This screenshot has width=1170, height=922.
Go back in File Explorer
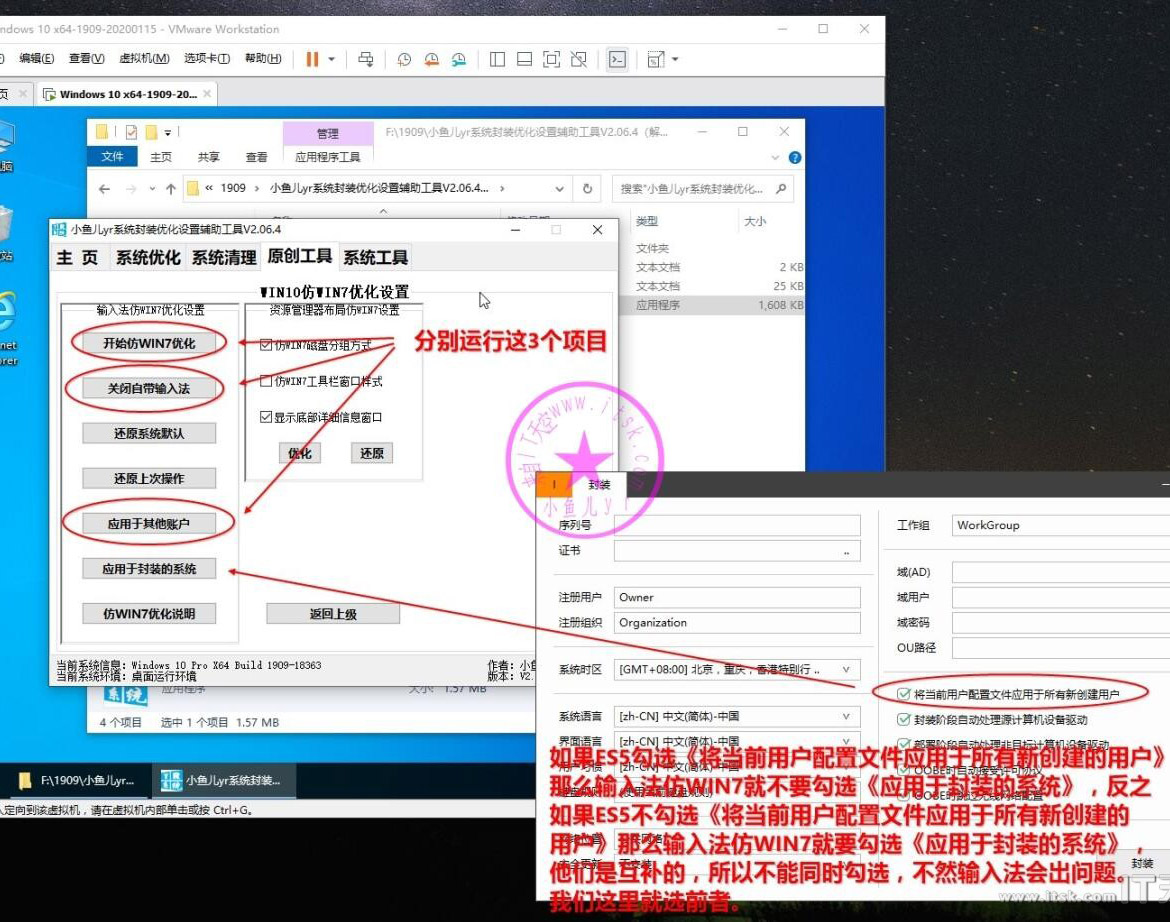(104, 189)
